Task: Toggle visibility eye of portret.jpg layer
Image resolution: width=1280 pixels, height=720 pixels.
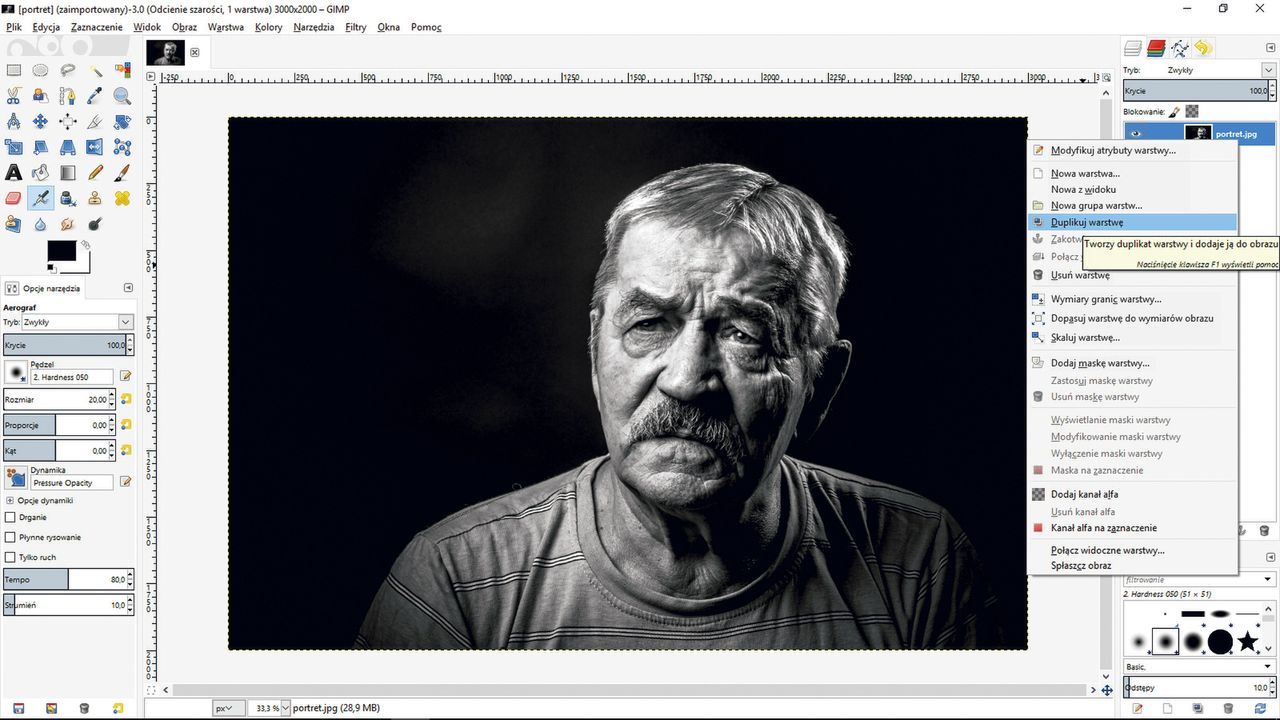Action: point(1136,133)
